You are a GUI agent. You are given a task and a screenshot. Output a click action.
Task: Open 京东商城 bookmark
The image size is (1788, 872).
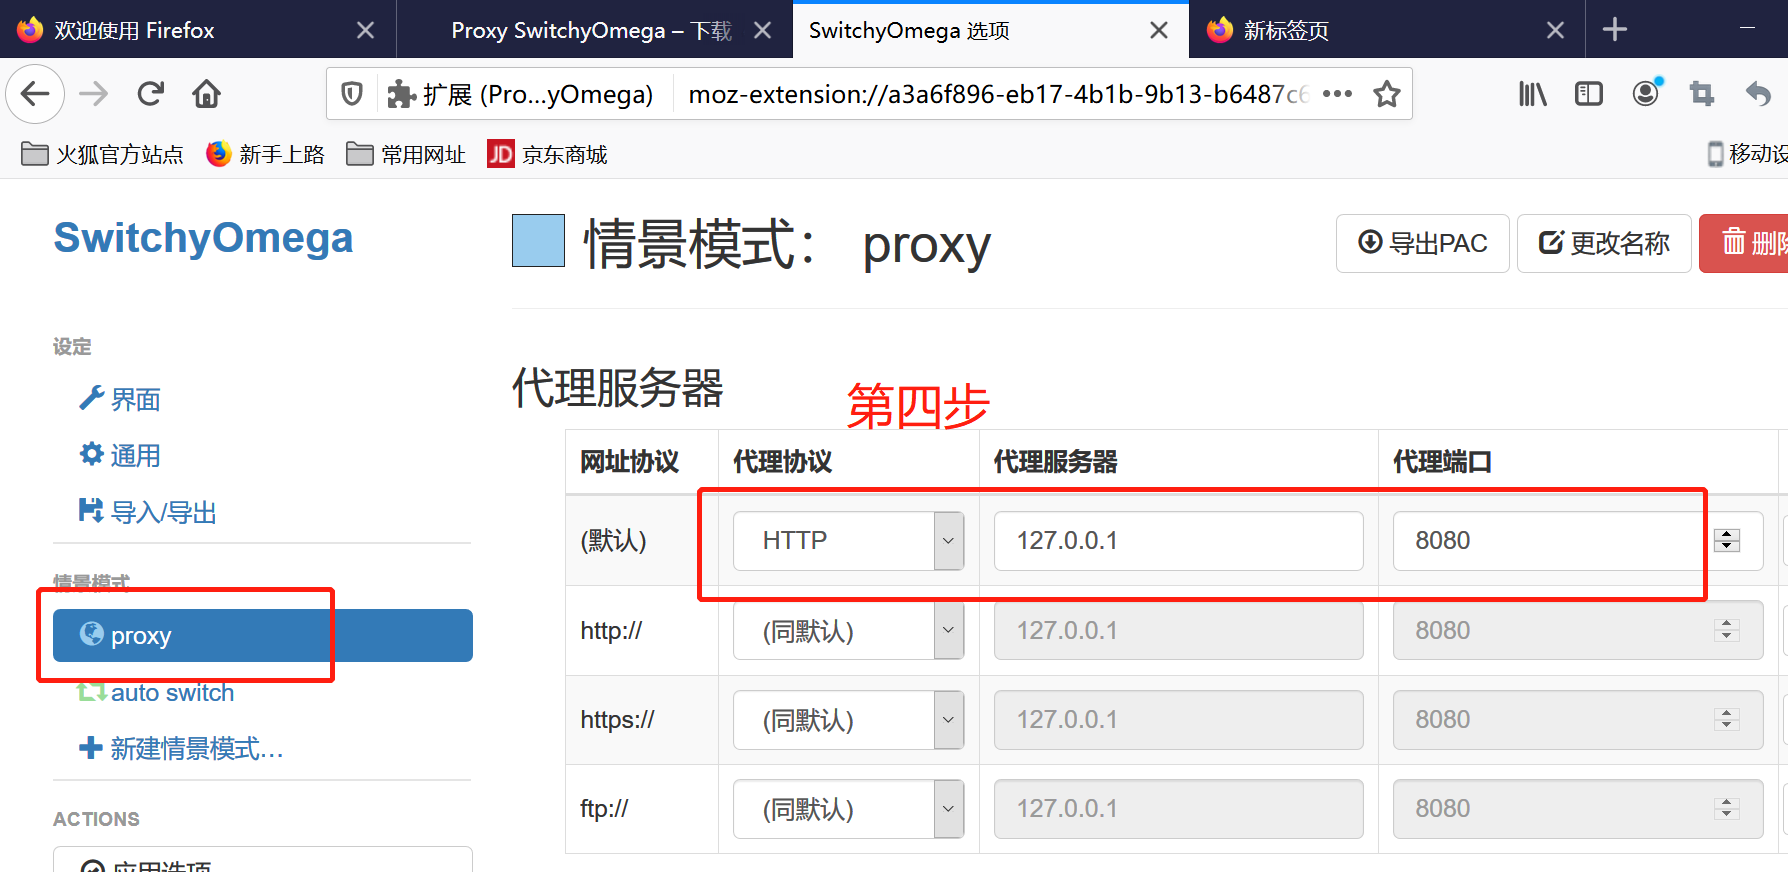click(547, 154)
